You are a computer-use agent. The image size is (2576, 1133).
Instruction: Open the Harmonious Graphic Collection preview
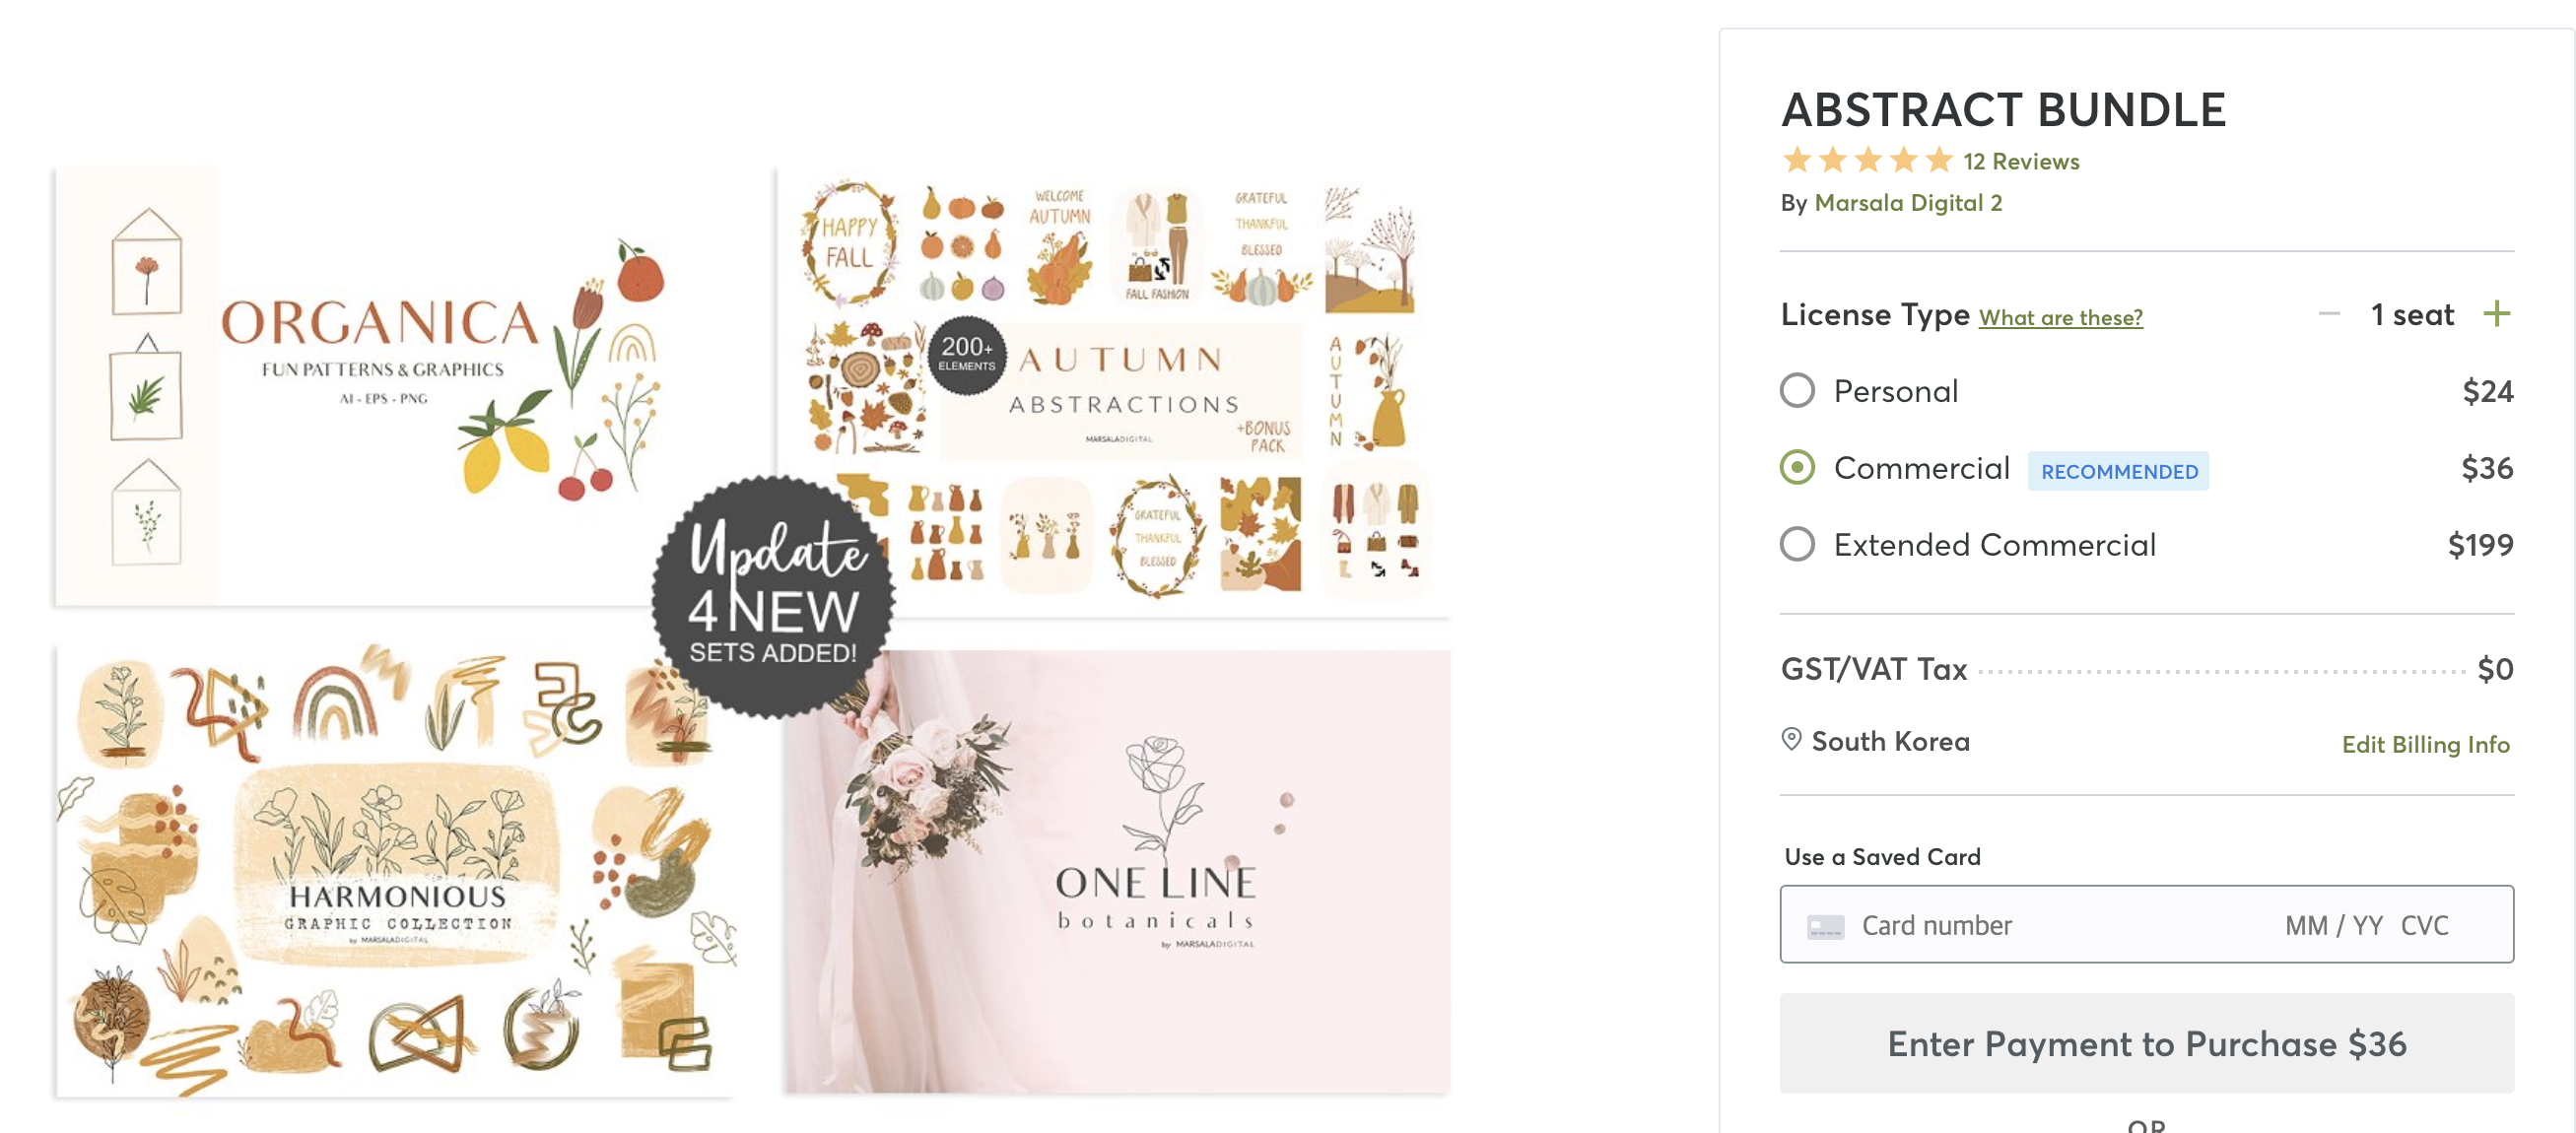(395, 870)
